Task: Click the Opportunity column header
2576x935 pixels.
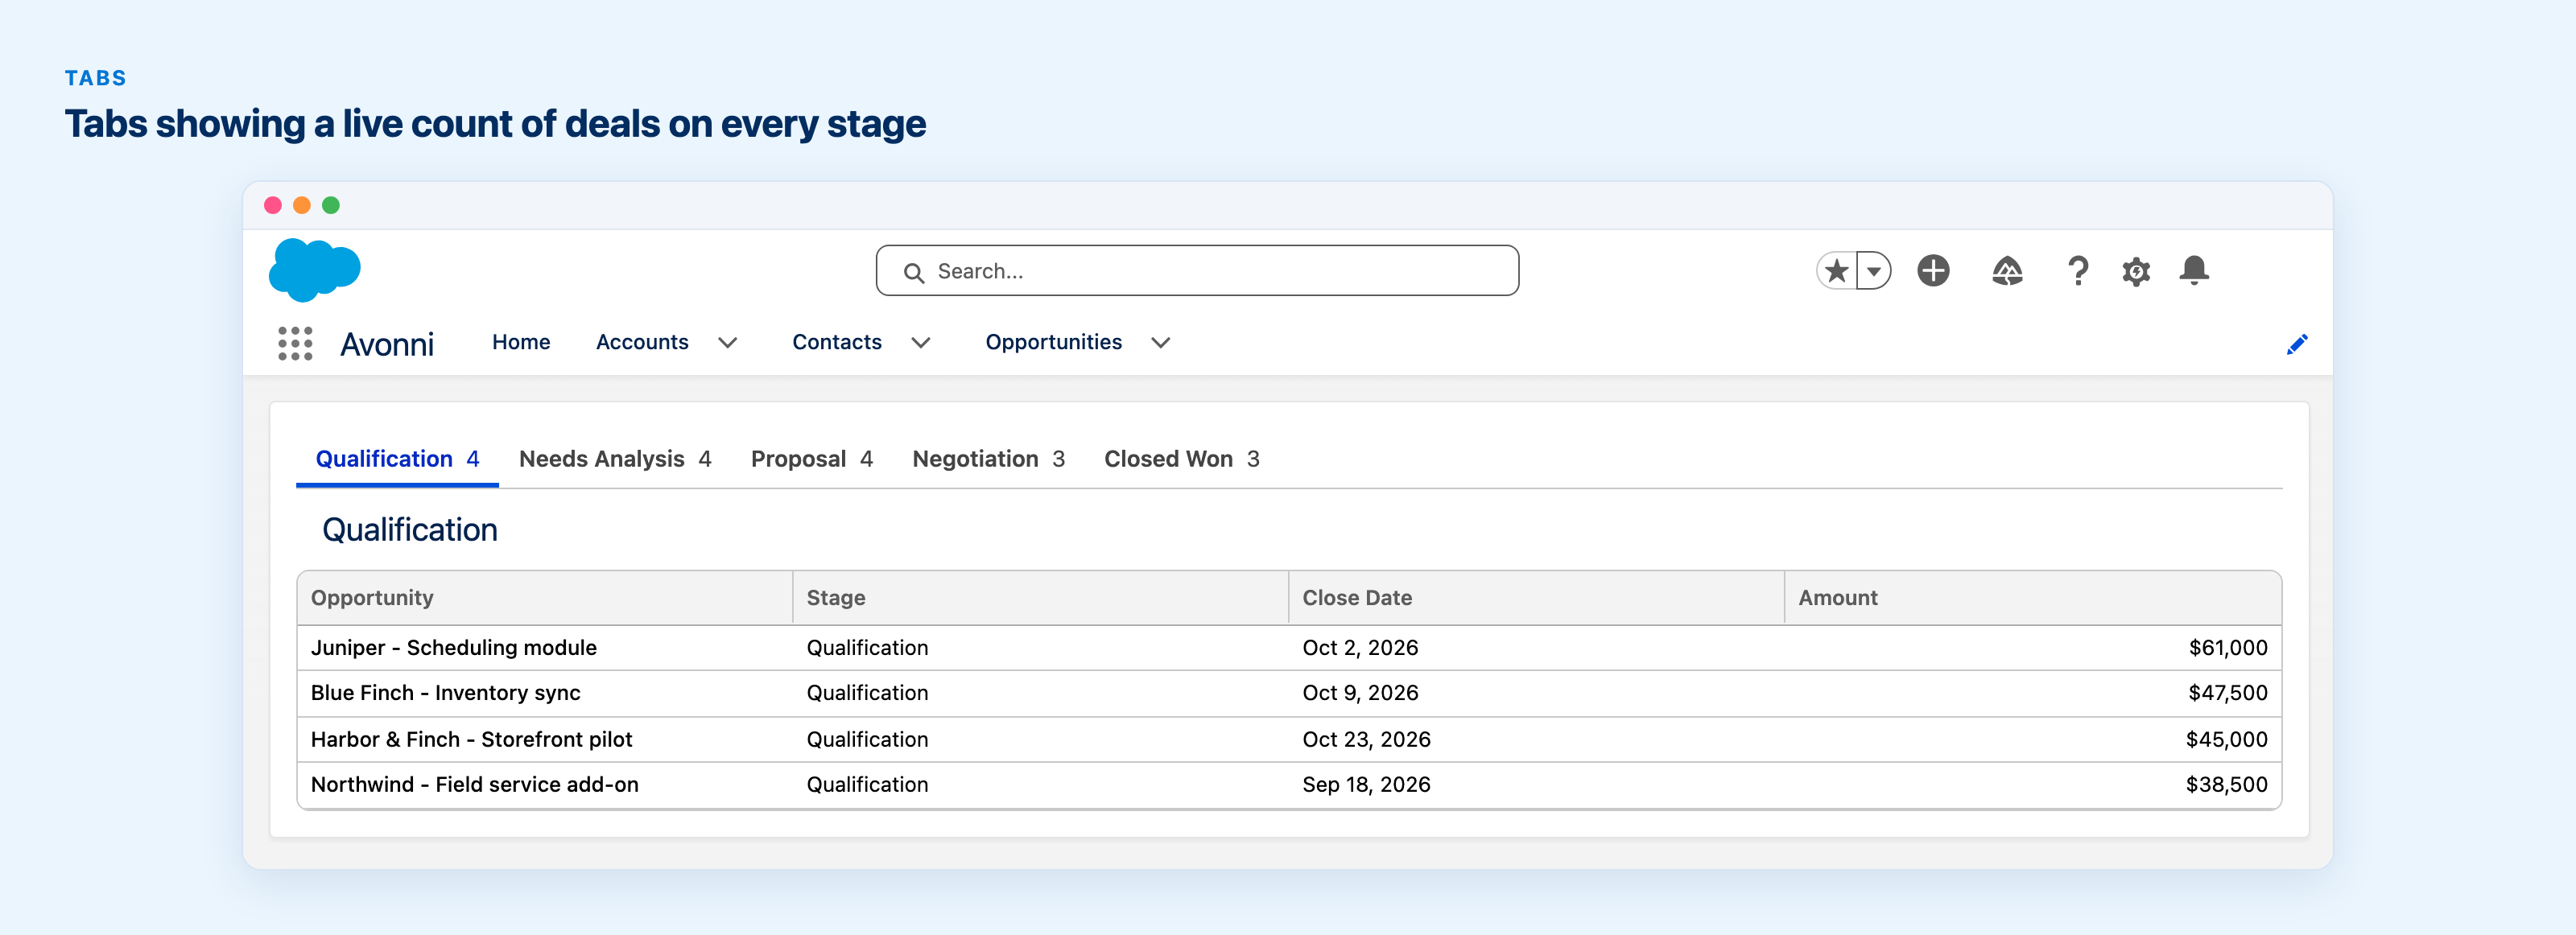Action: click(x=545, y=598)
